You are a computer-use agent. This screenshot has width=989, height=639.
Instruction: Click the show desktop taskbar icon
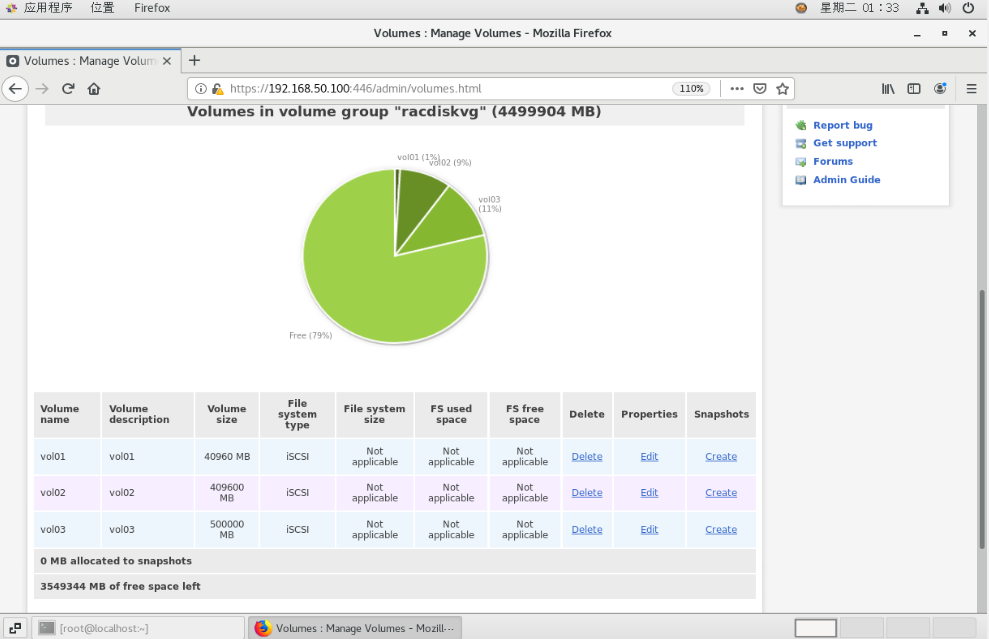(x=15, y=628)
